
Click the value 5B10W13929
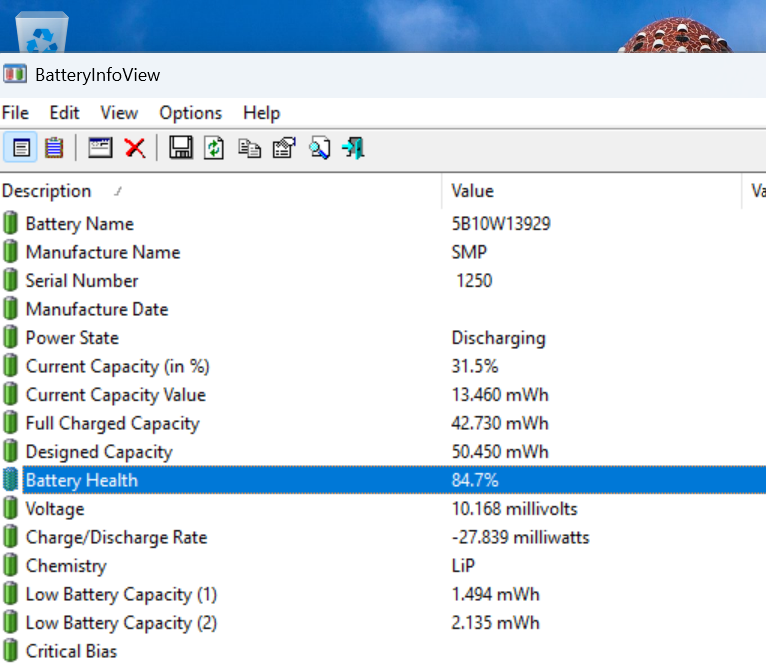coord(501,224)
